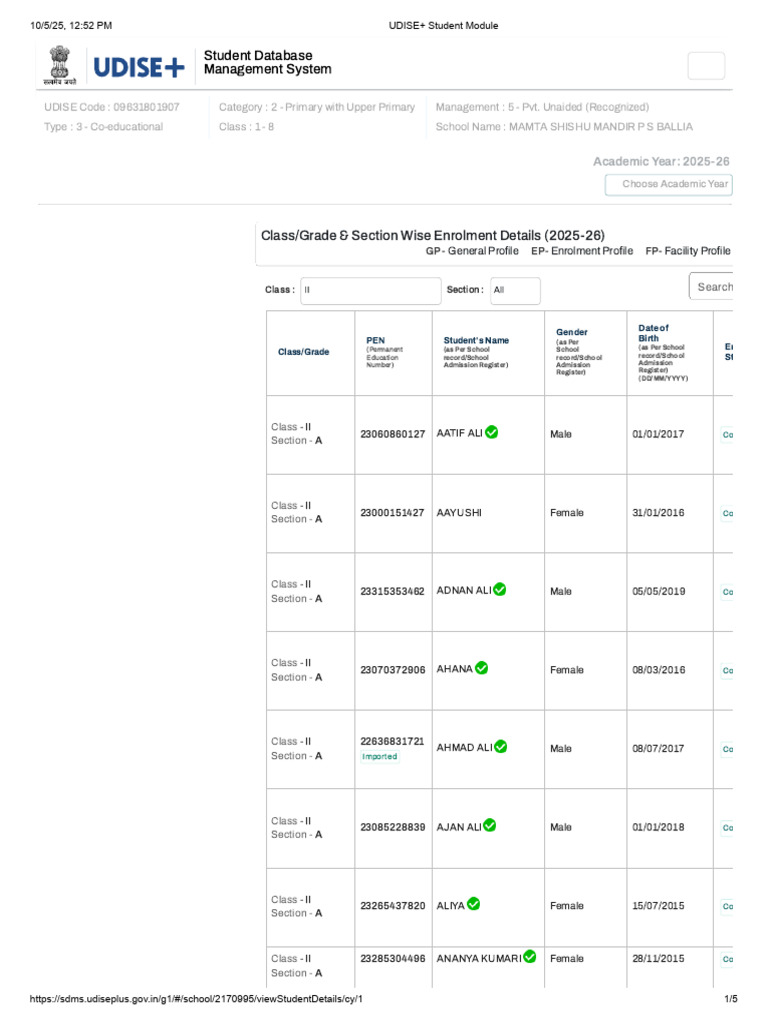Click date of birth 28/11/2015
Screen dimensions: 768x1024
pyautogui.click(x=658, y=959)
